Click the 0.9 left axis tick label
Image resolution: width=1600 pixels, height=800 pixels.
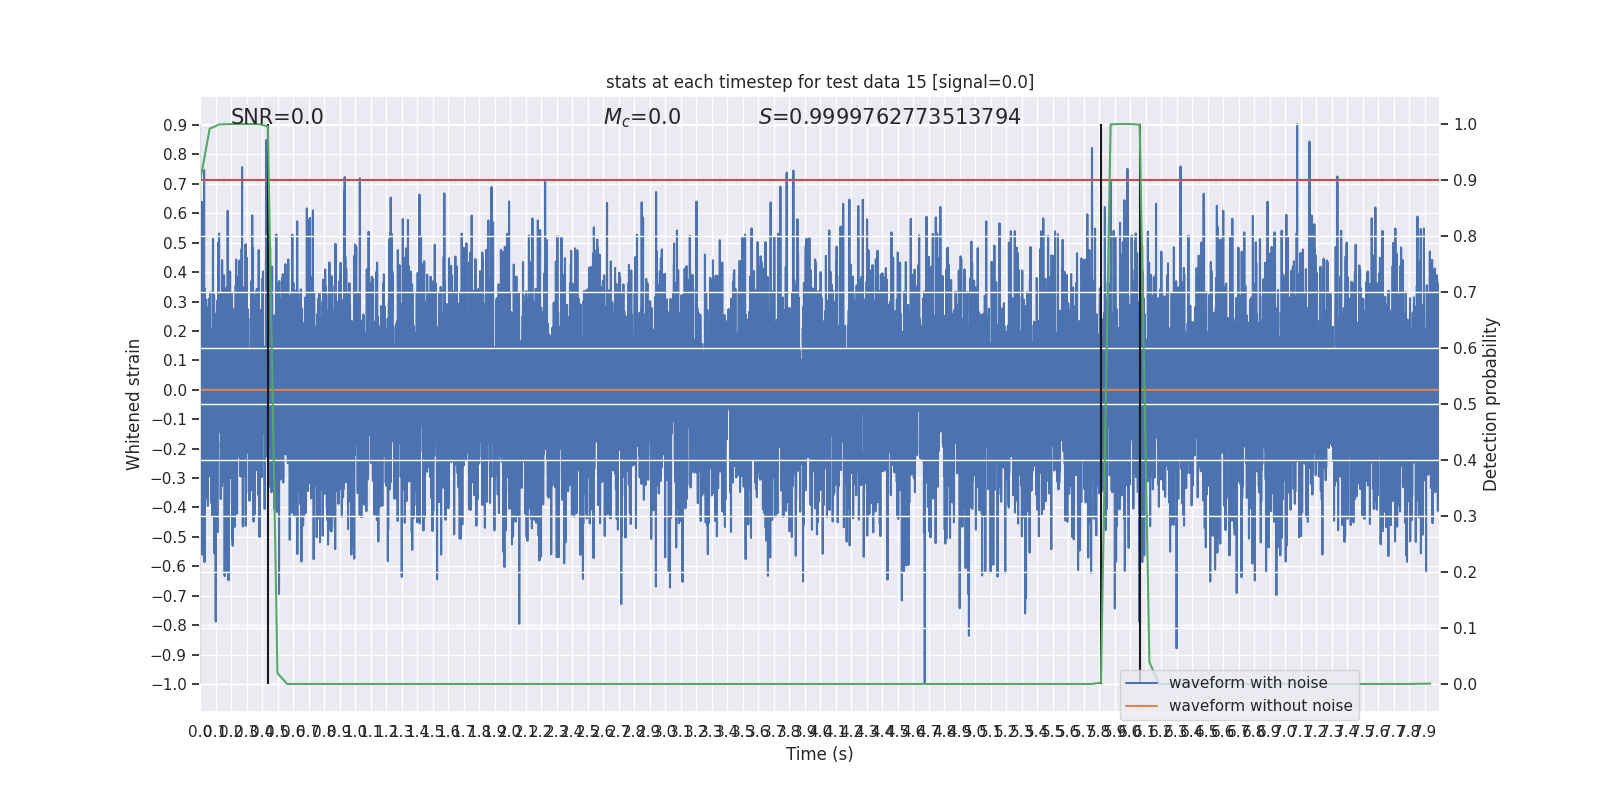pyautogui.click(x=175, y=125)
